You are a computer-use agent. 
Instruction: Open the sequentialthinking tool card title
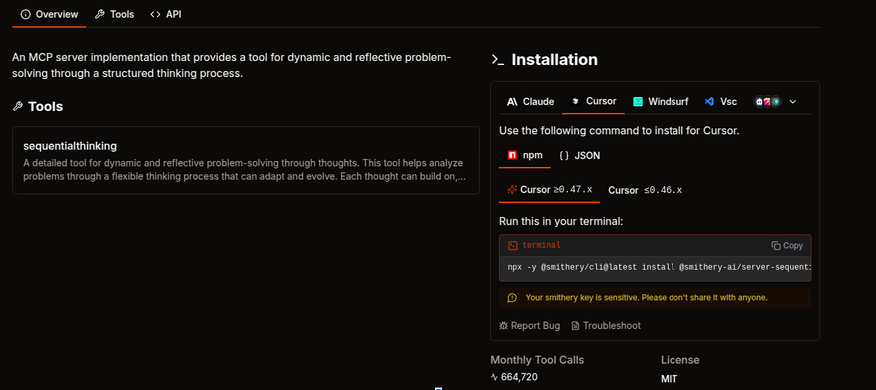(x=70, y=146)
